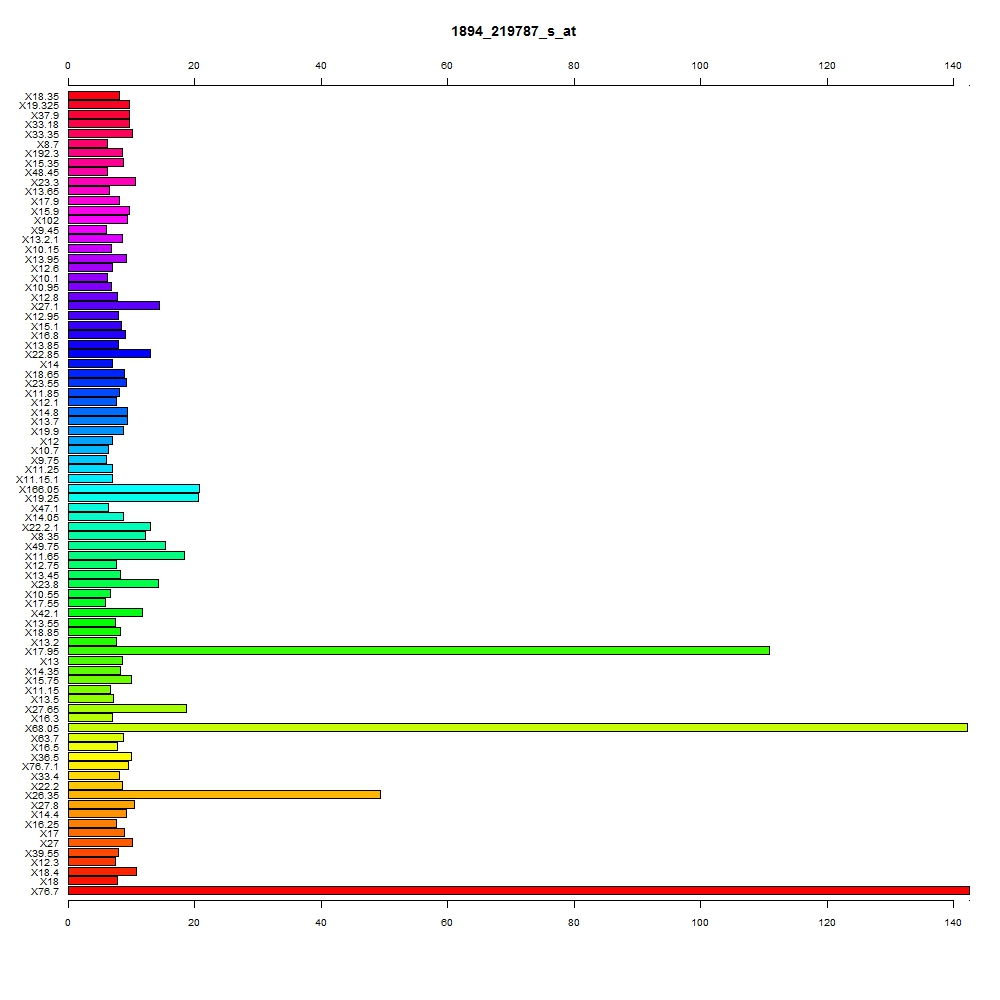Screen dimensions: 1000x1000
Task: Click the blue bar for X22.85
Action: tap(110, 353)
